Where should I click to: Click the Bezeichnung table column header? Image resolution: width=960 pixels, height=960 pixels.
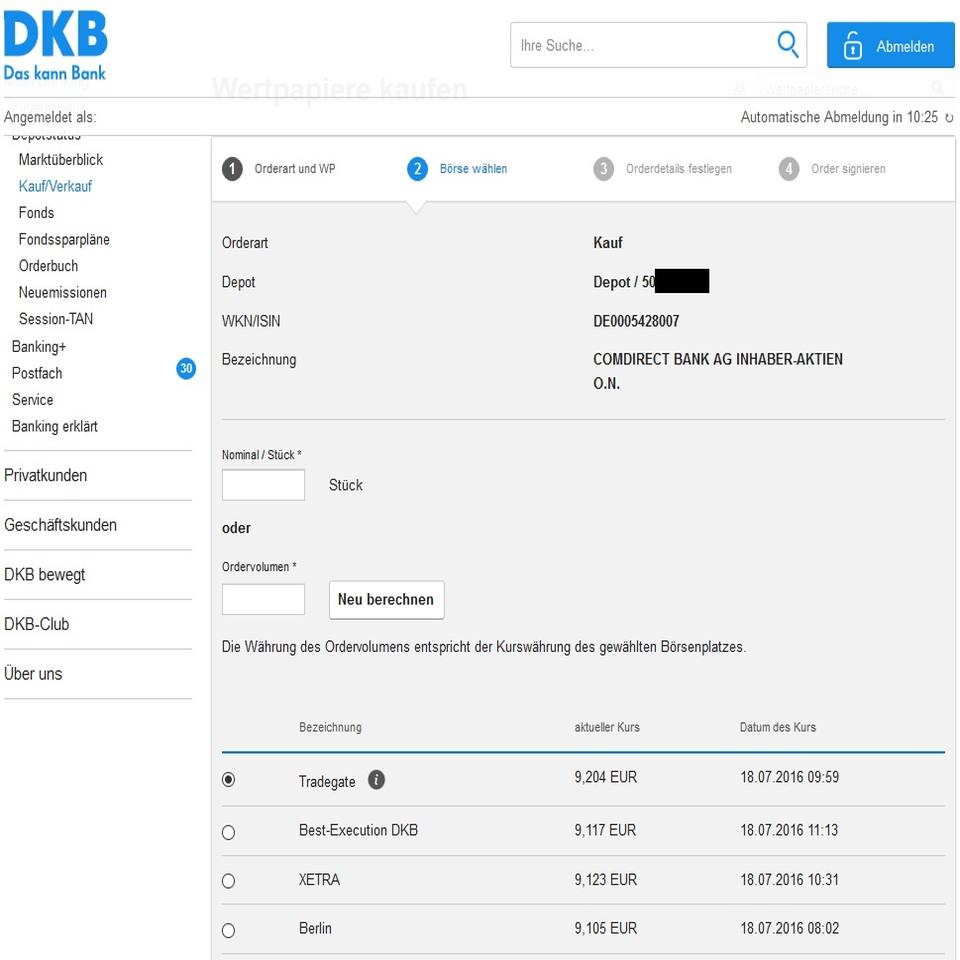[330, 727]
